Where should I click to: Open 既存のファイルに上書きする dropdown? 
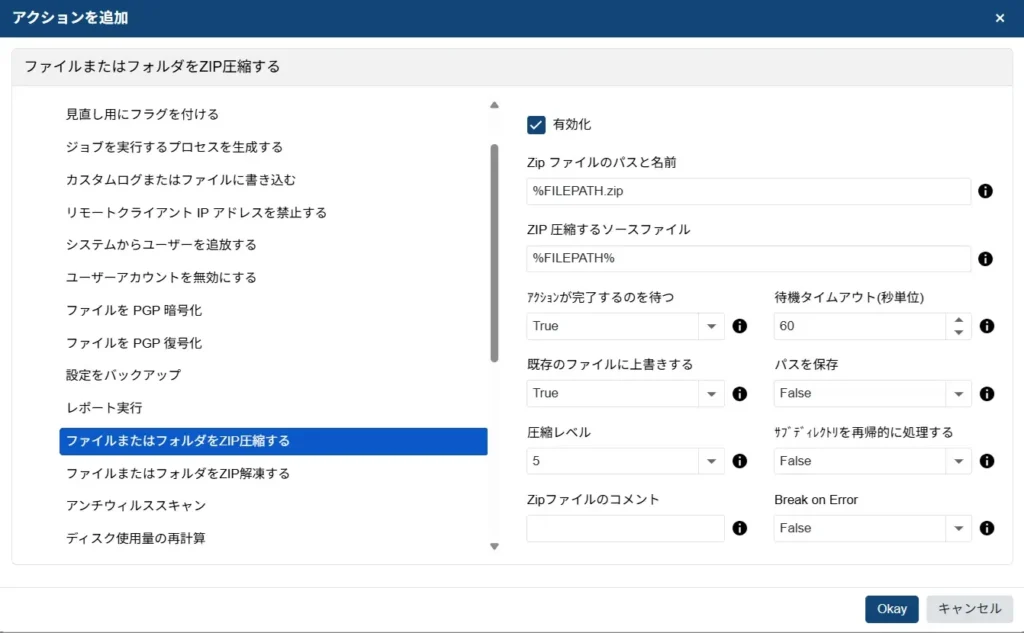711,393
